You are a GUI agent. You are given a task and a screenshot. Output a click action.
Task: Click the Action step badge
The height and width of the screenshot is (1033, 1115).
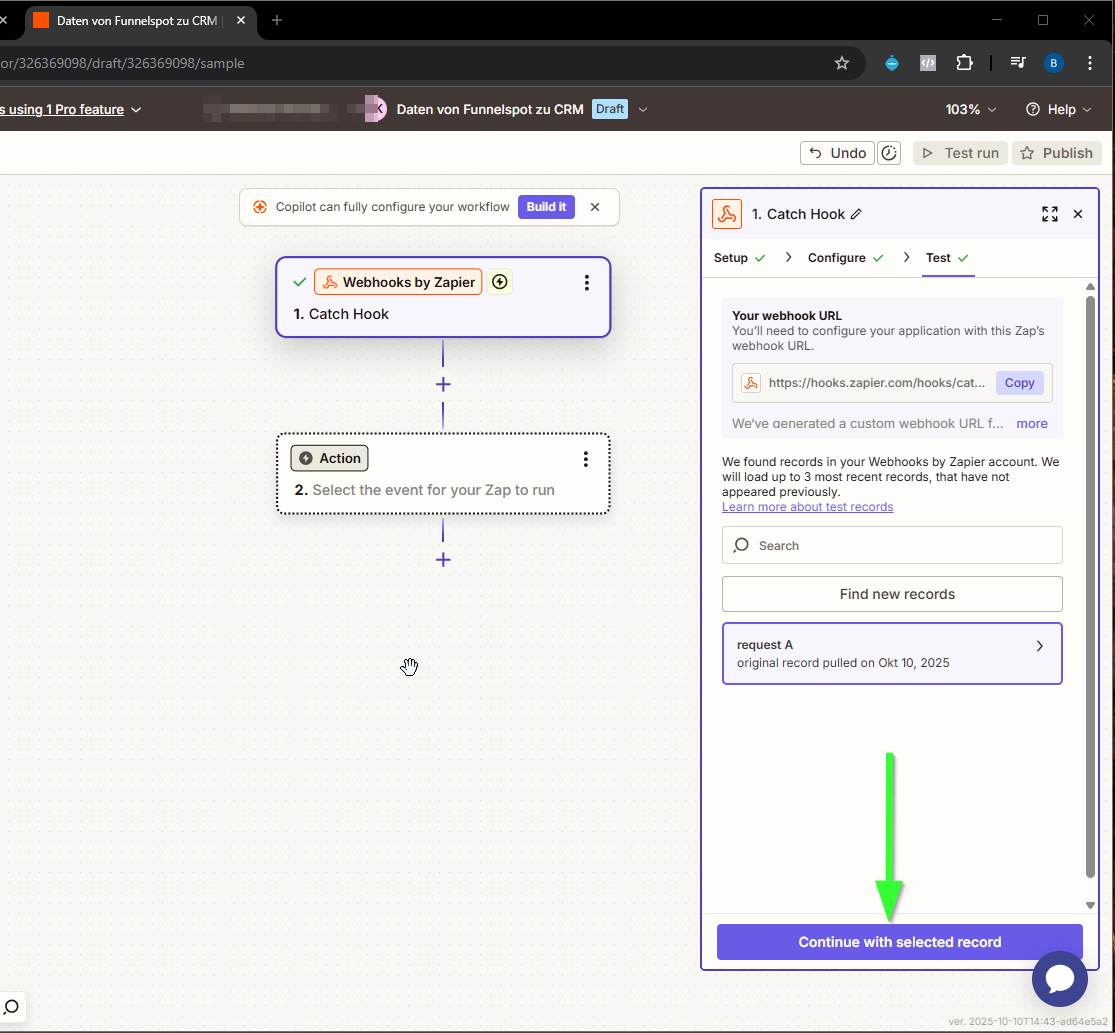pyautogui.click(x=329, y=459)
